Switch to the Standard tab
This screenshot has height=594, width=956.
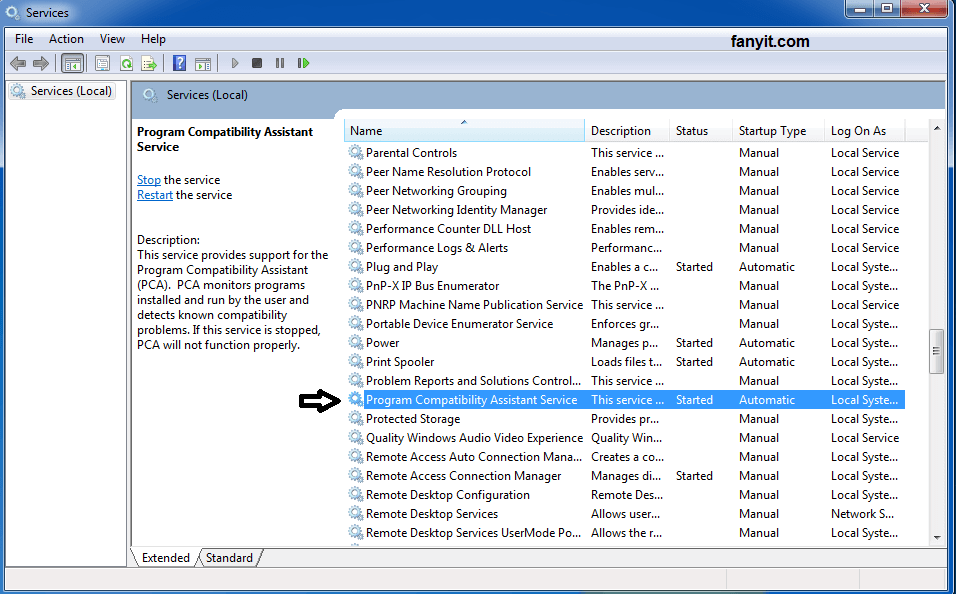point(228,557)
